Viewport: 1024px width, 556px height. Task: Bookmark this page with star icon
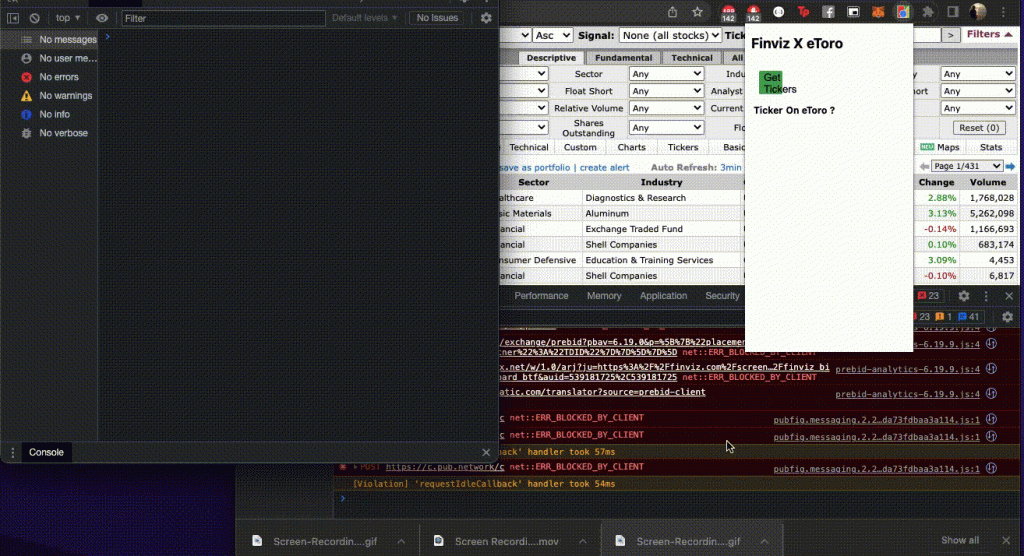(699, 12)
